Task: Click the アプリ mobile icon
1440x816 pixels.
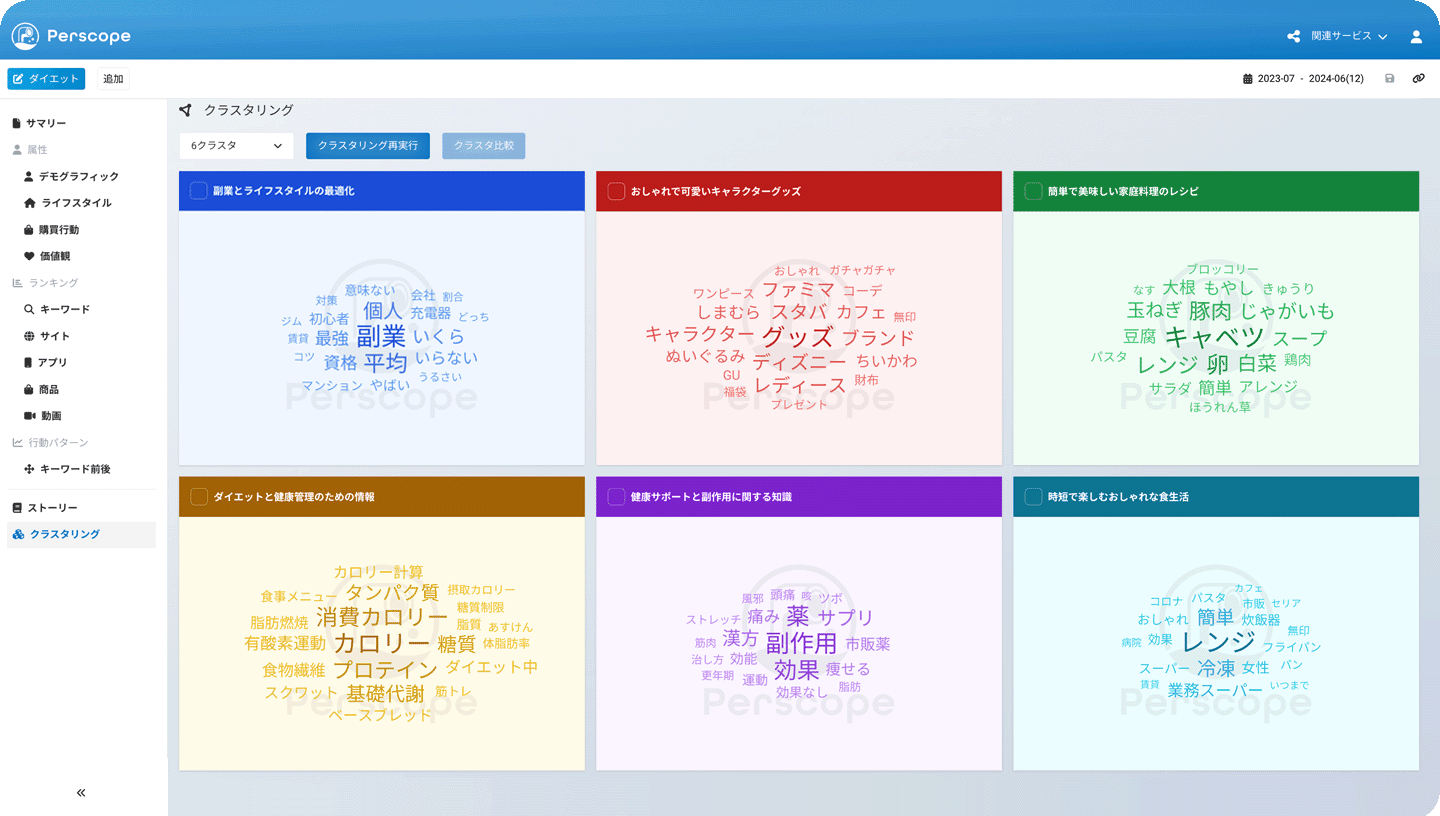Action: [29, 362]
